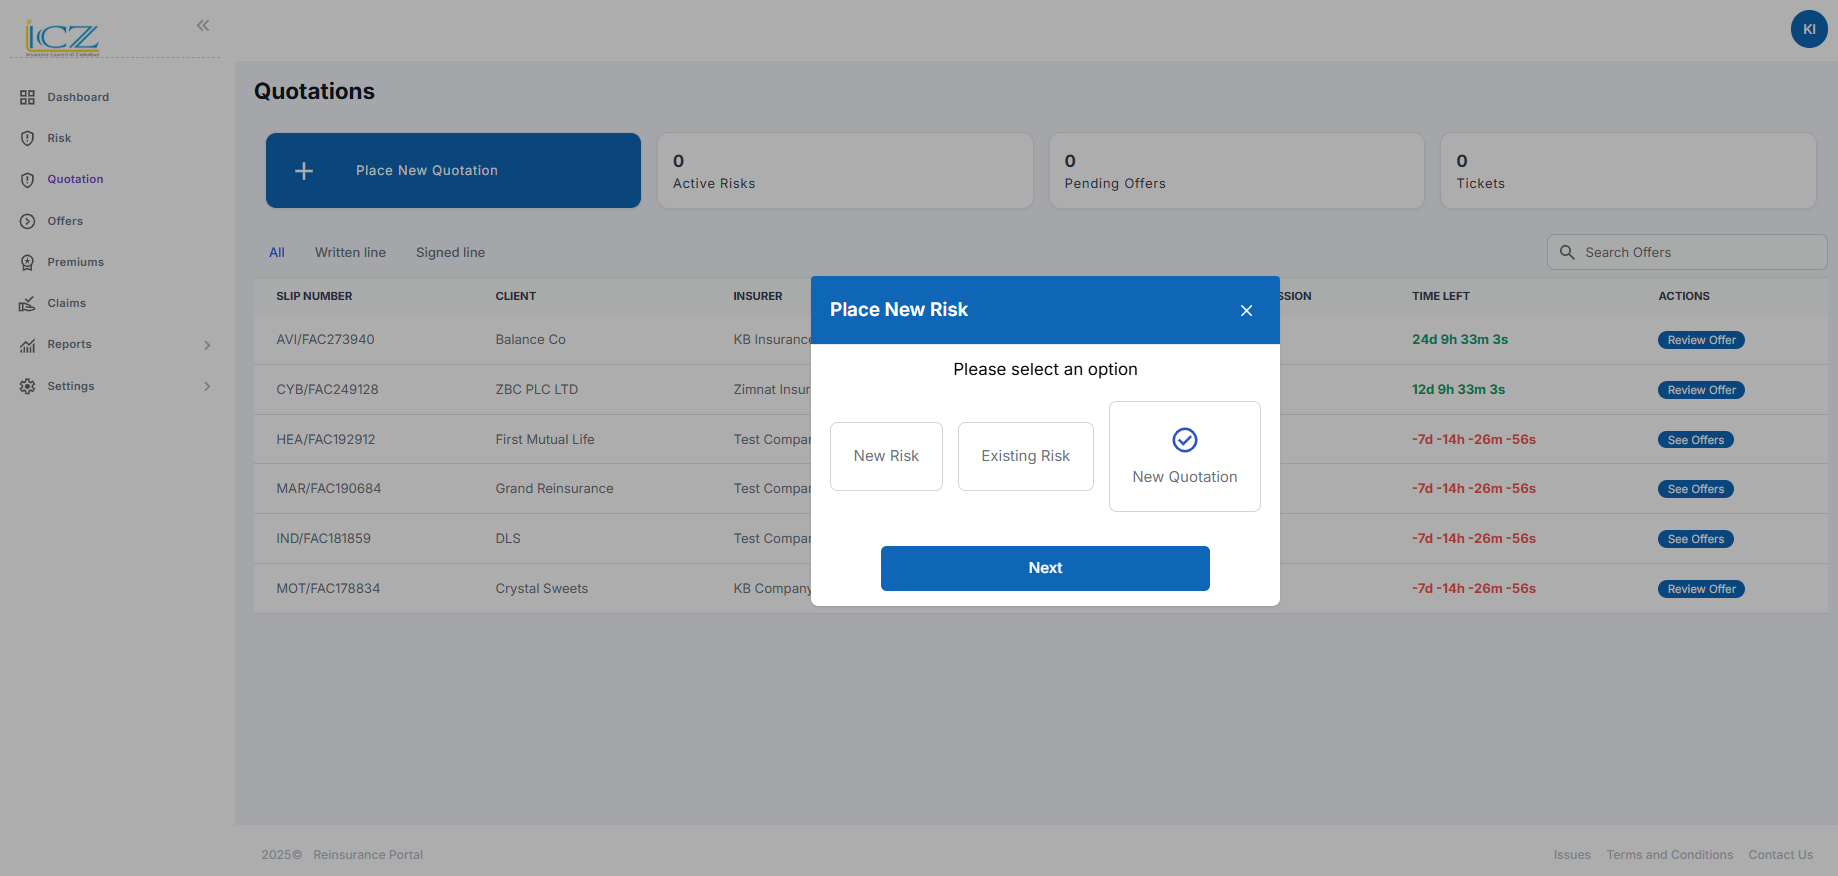Expand the Settings submenu chevron
The width and height of the screenshot is (1838, 876).
point(207,386)
